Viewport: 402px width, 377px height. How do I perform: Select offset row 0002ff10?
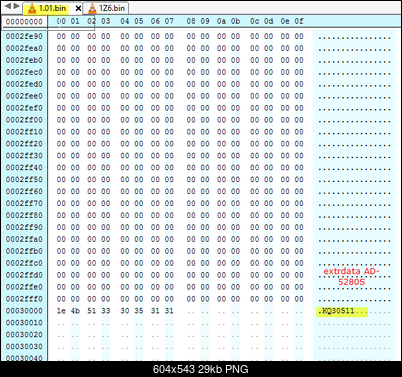coord(24,132)
